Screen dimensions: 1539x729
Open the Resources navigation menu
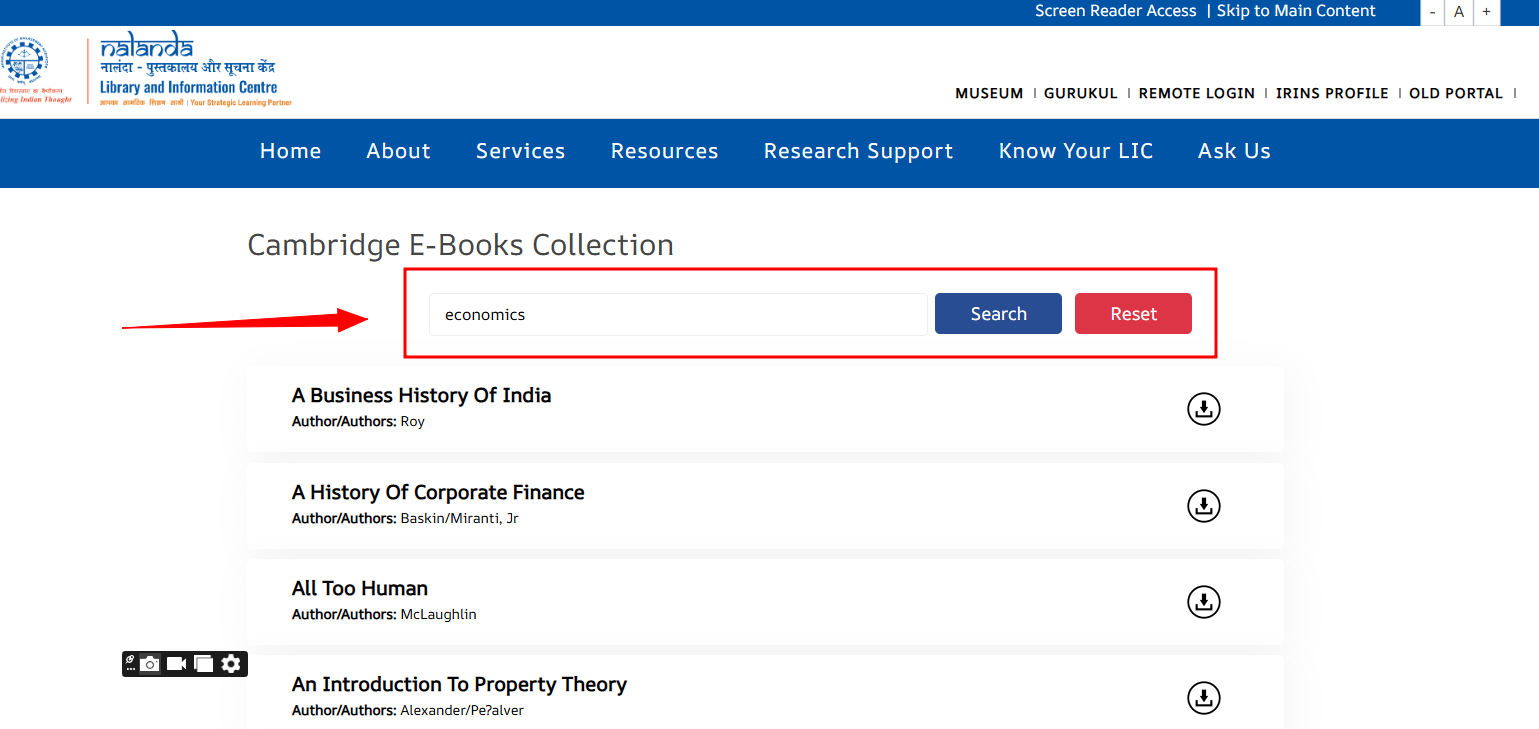(664, 151)
